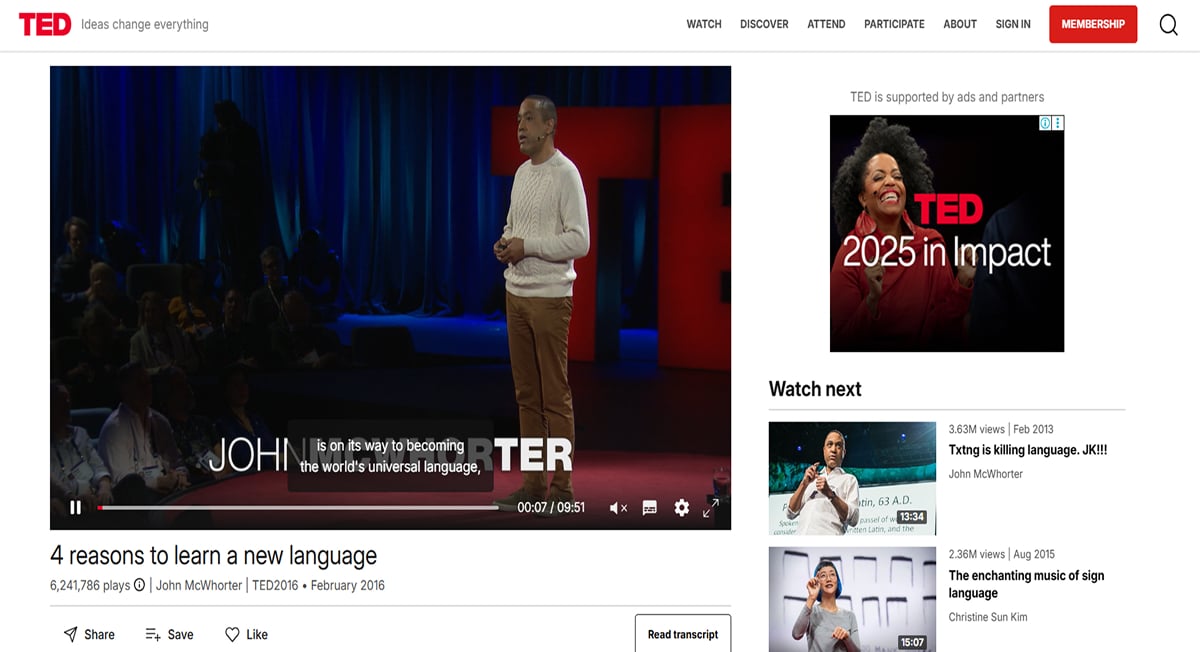Click the 'Watch next' heading
The height and width of the screenshot is (652, 1200).
[815, 389]
